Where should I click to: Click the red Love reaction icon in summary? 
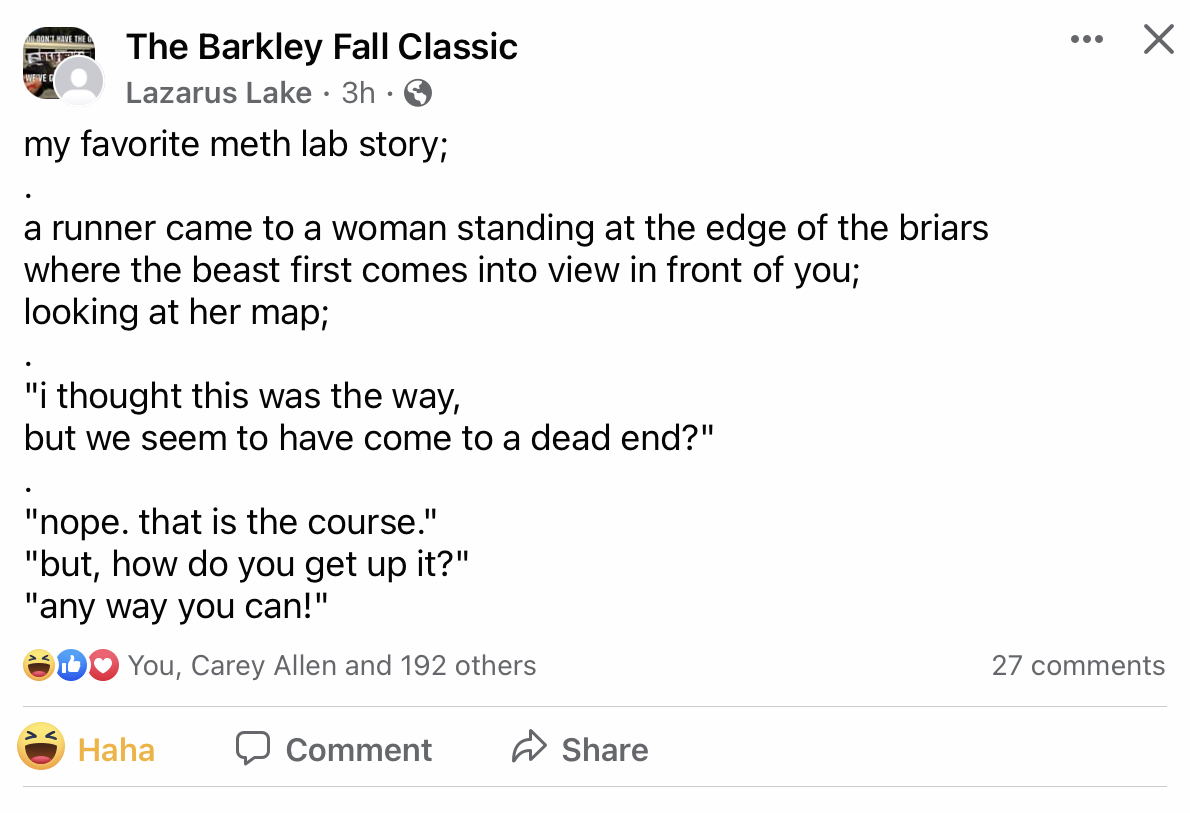pyautogui.click(x=102, y=665)
